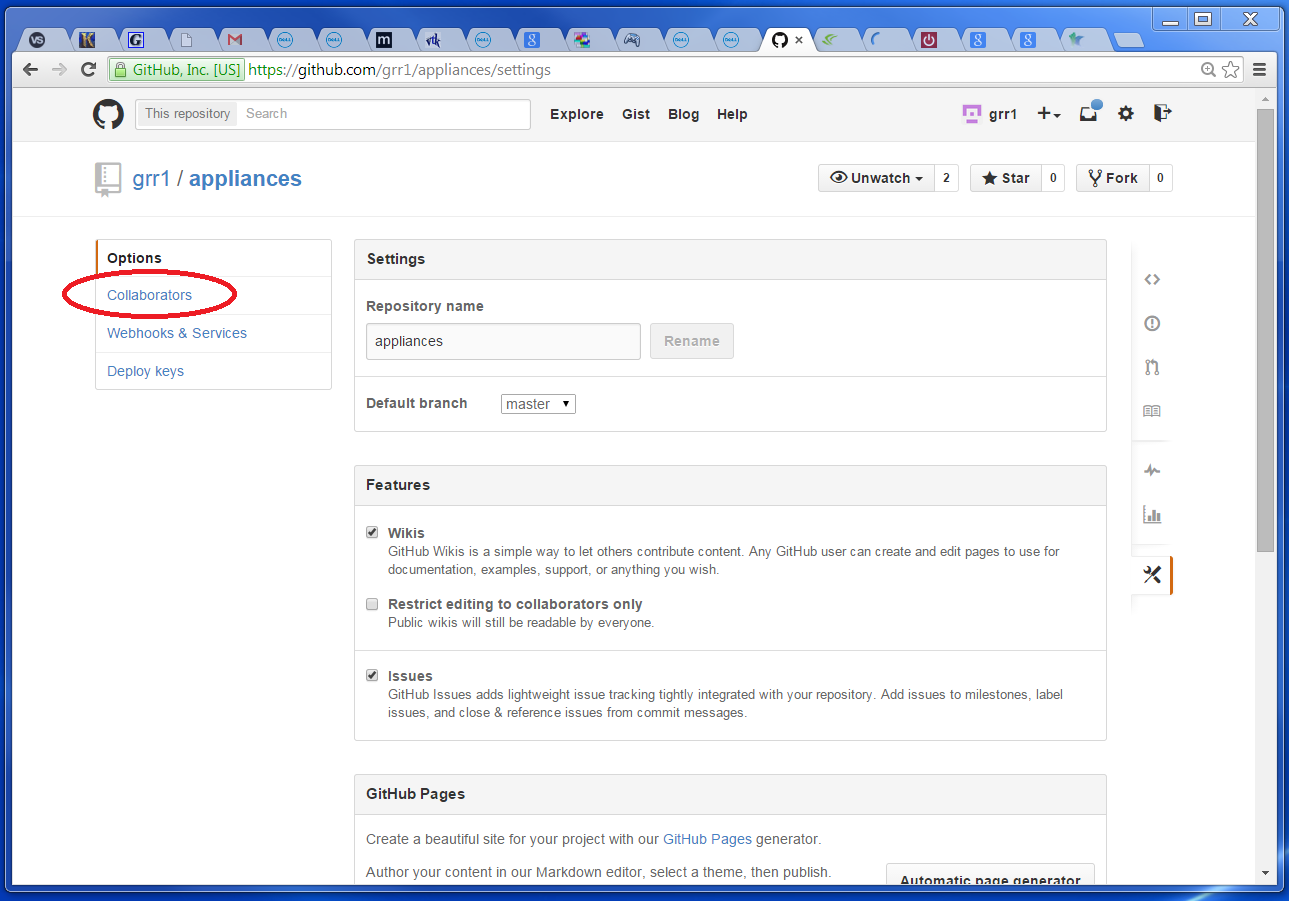Screen dimensions: 1289x901
Task: Click the grr1 username in header
Action: pyautogui.click(x=1003, y=114)
